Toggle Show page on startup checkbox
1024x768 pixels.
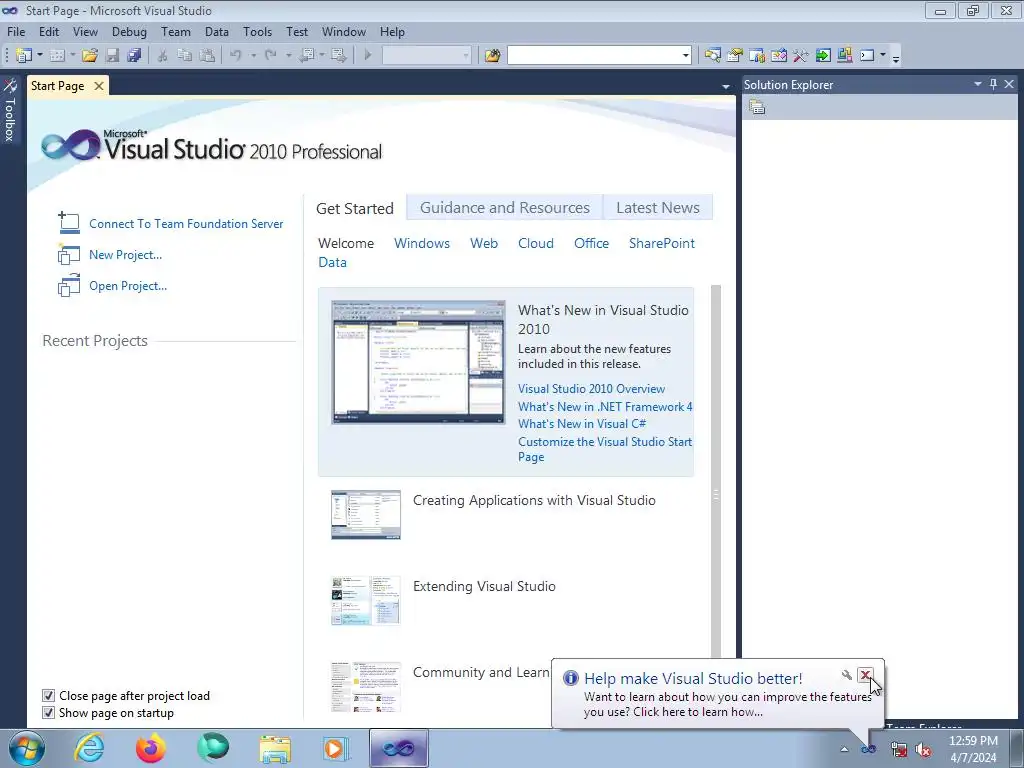point(48,712)
